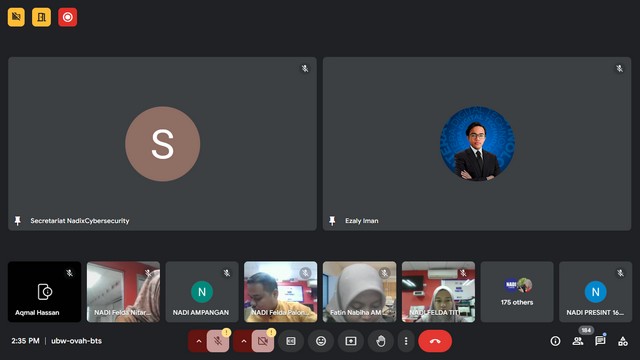Click the yellow door extension icon

pyautogui.click(x=42, y=17)
